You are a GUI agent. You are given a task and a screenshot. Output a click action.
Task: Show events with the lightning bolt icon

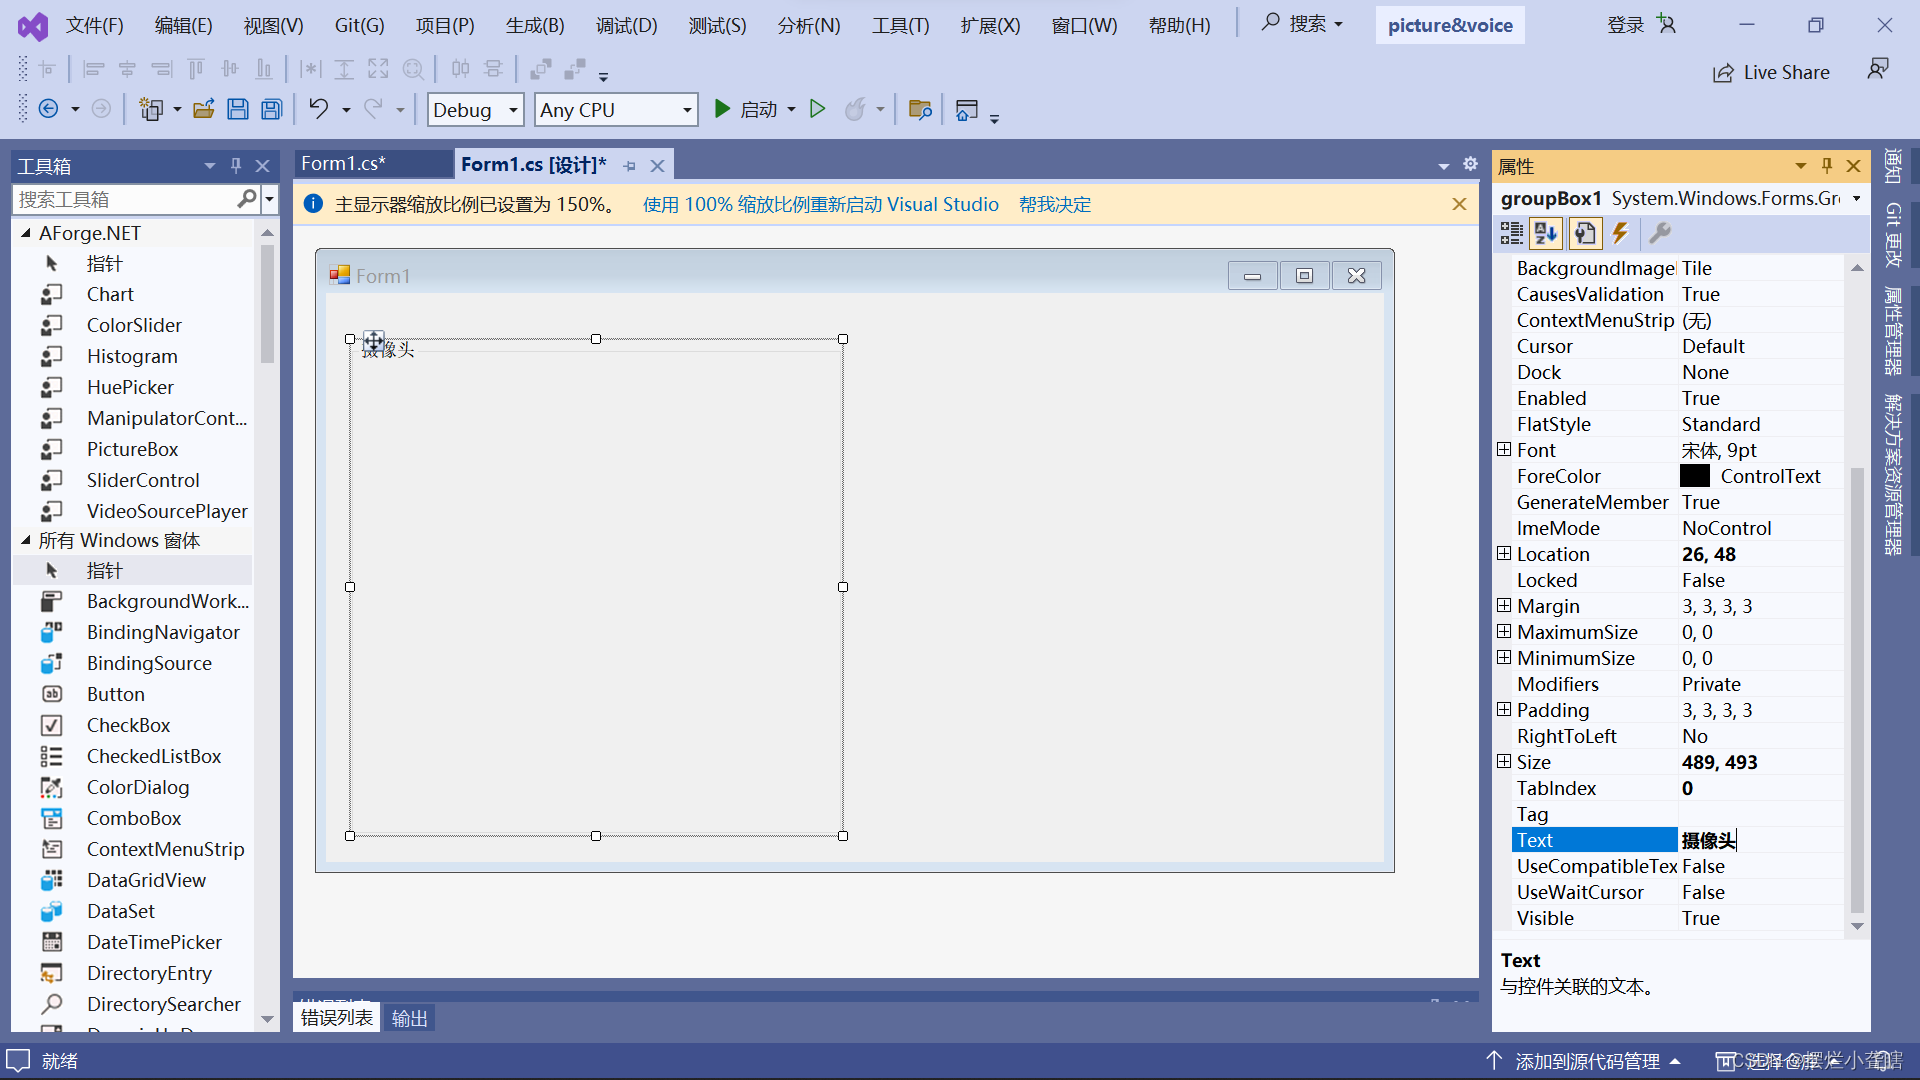(x=1620, y=233)
